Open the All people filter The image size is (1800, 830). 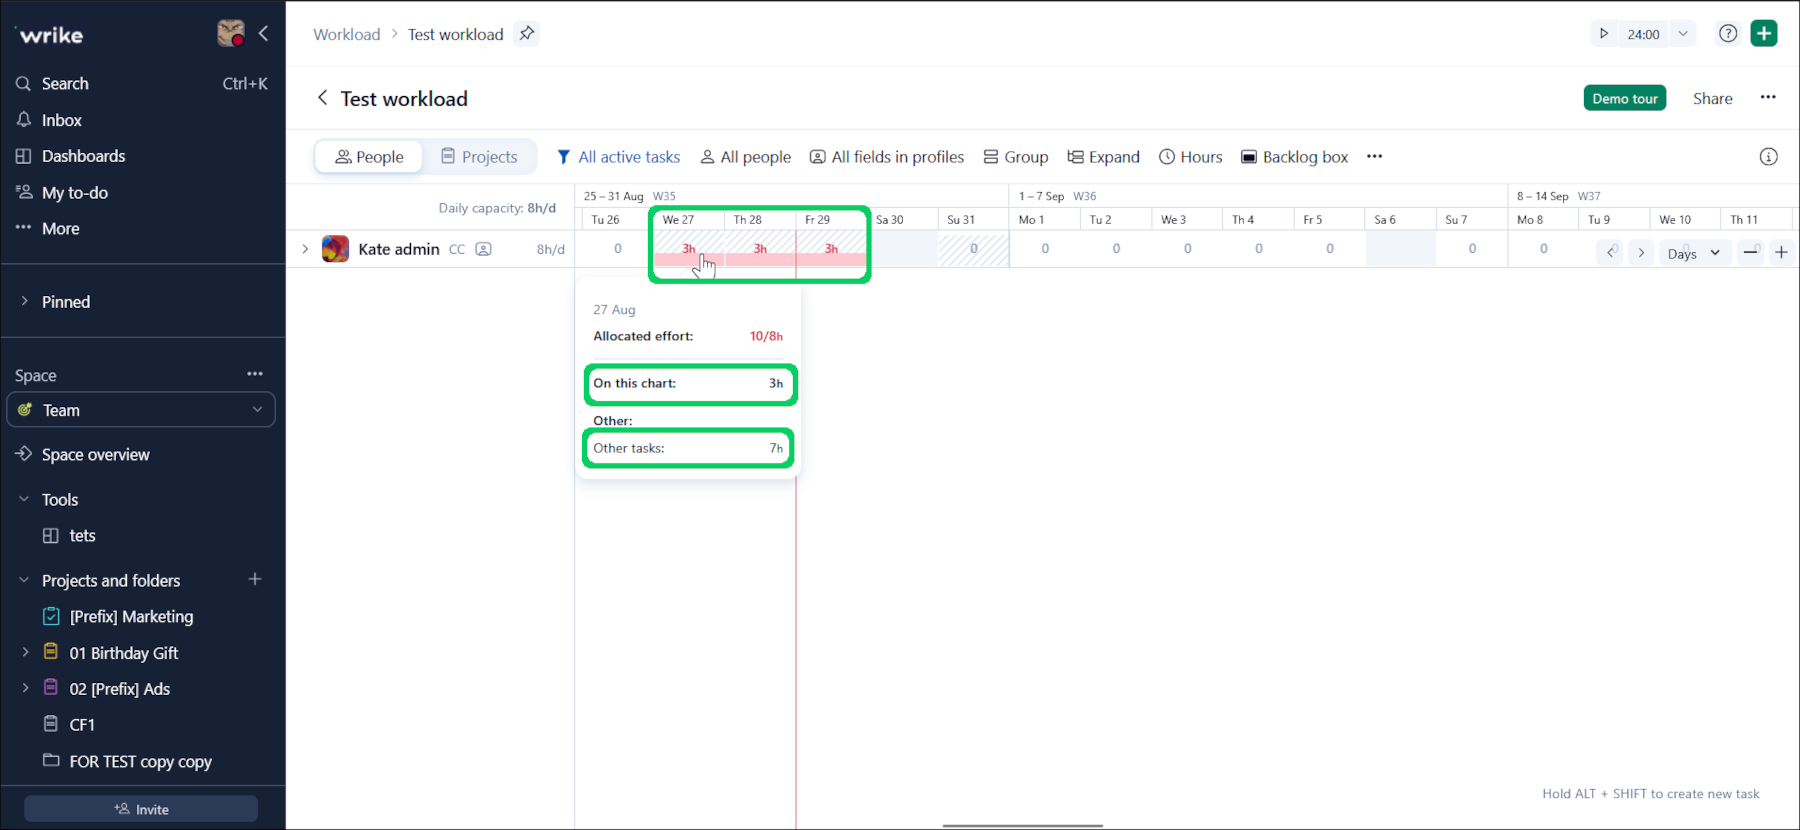[x=746, y=157]
